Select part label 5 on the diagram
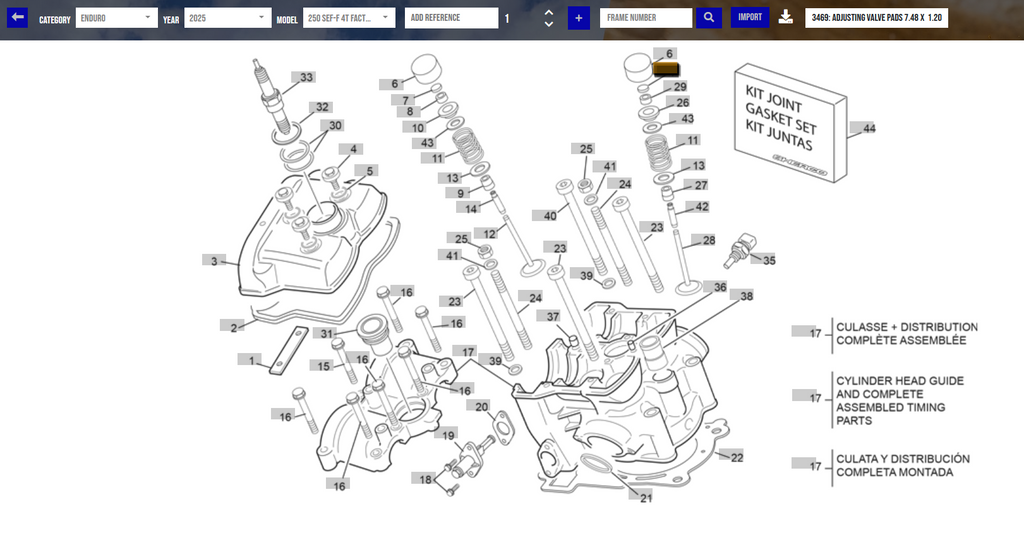 coord(367,171)
